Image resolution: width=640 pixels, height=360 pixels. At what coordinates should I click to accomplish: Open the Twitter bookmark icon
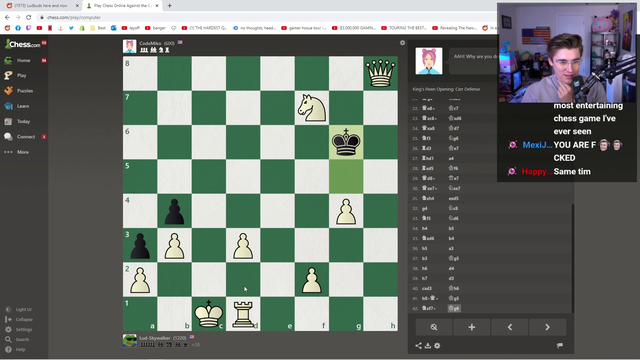click(71, 28)
